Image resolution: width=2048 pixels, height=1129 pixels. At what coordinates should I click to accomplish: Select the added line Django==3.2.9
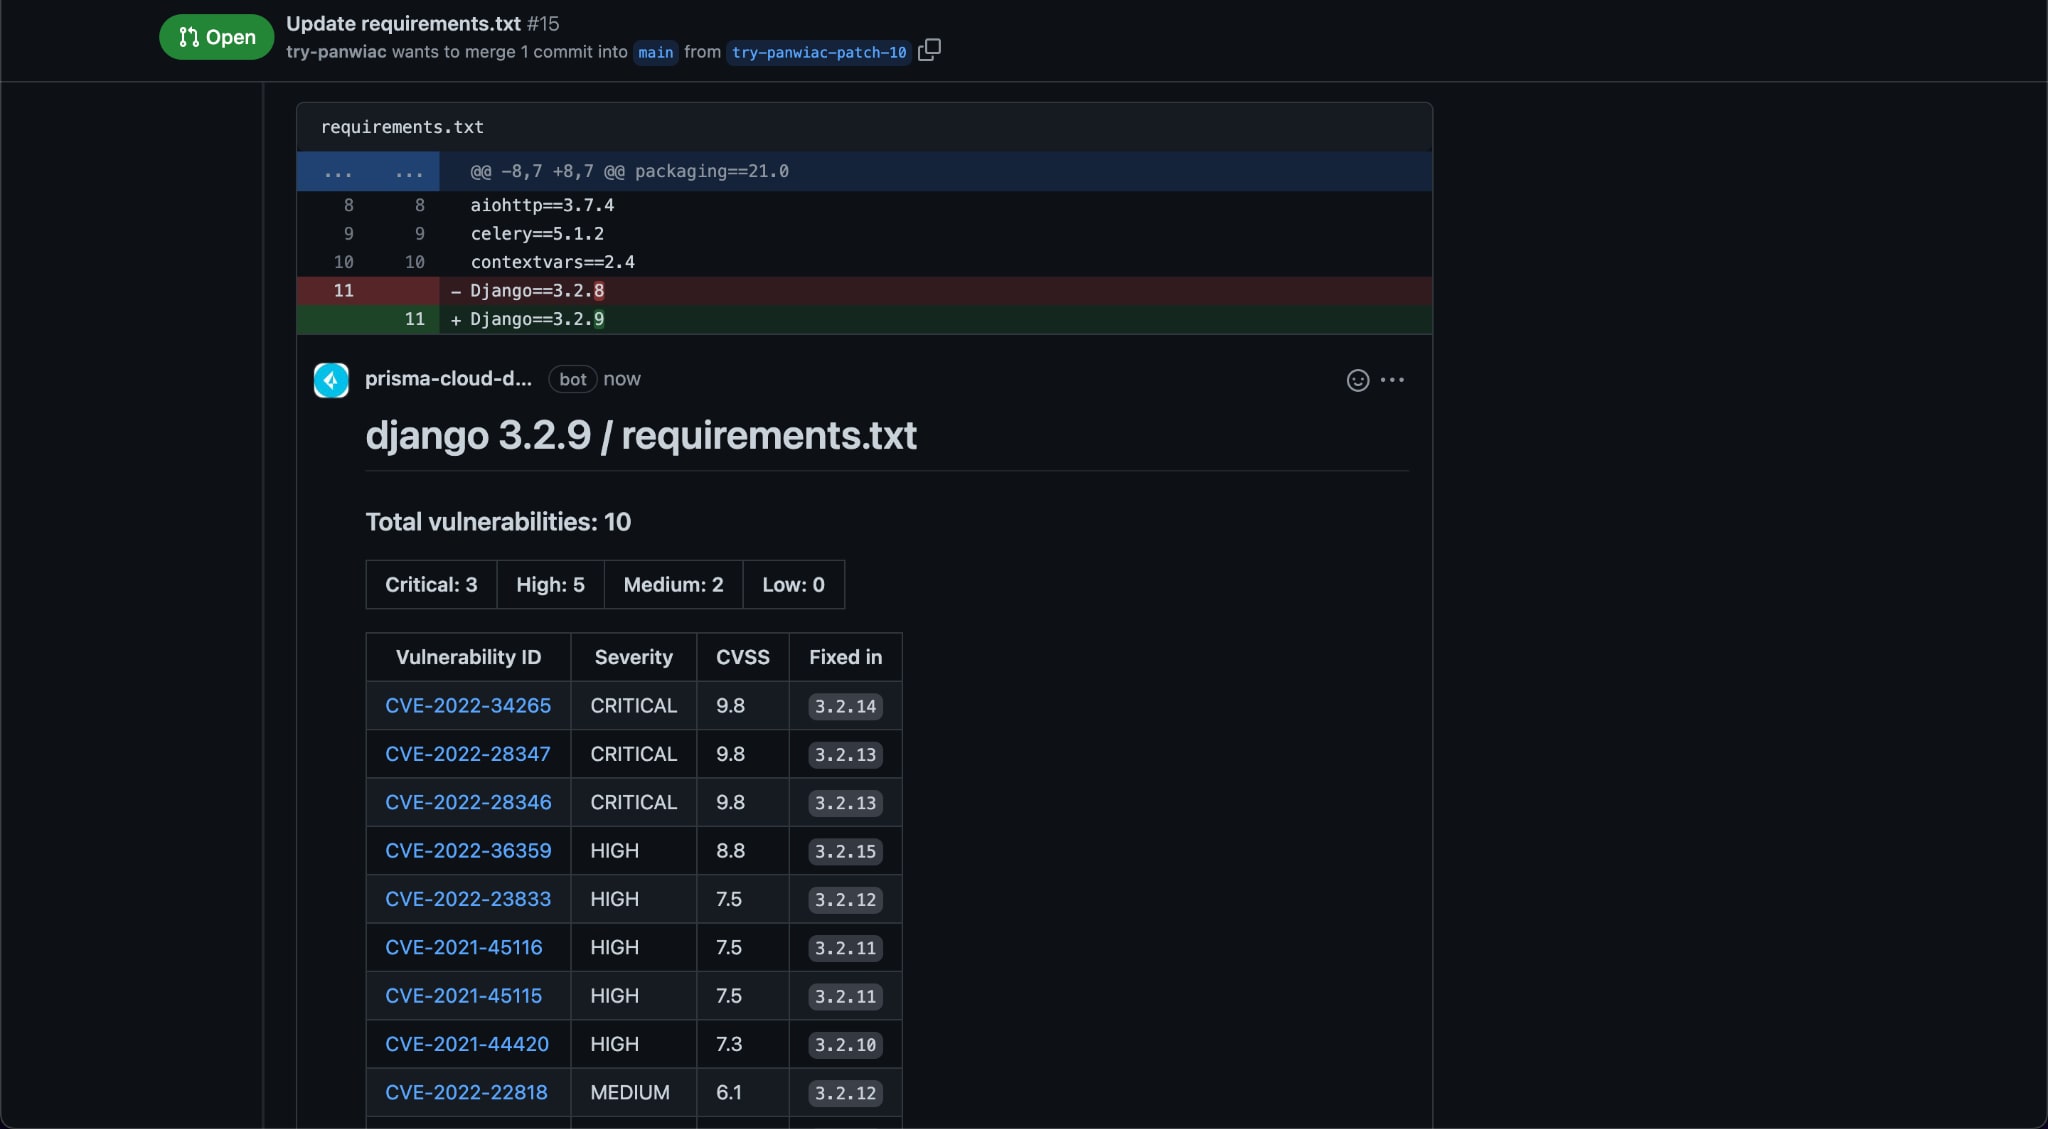pos(864,319)
